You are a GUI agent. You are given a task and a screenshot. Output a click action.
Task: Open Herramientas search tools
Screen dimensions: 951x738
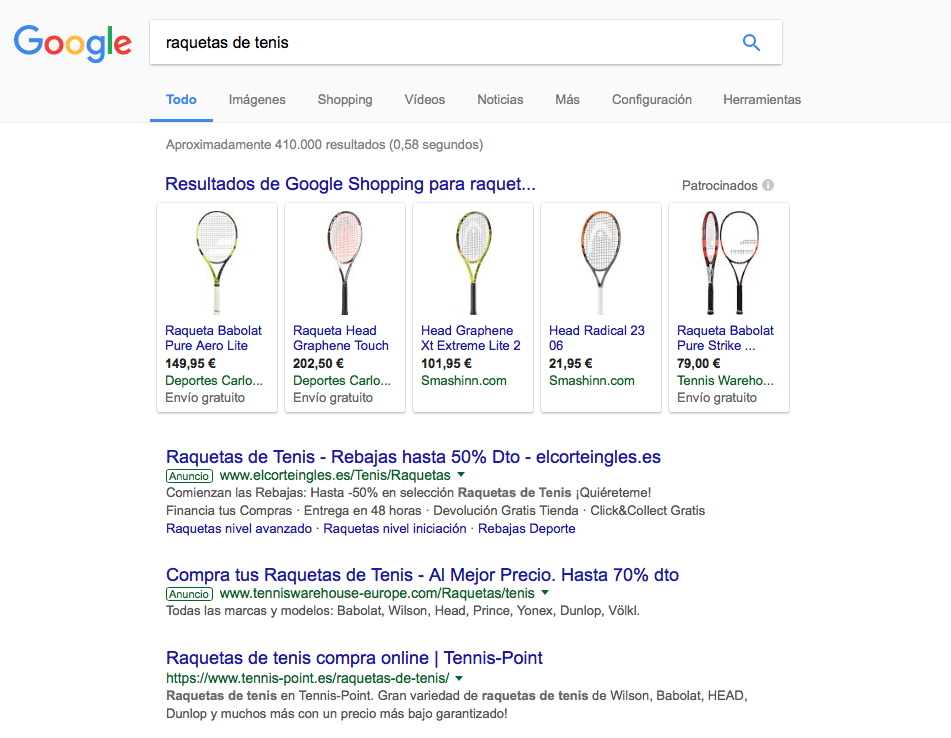click(762, 100)
